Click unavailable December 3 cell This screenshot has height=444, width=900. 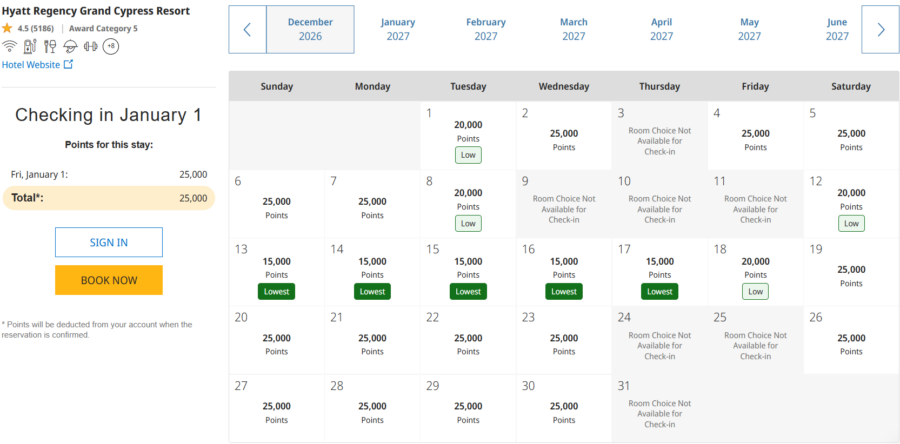pyautogui.click(x=660, y=136)
